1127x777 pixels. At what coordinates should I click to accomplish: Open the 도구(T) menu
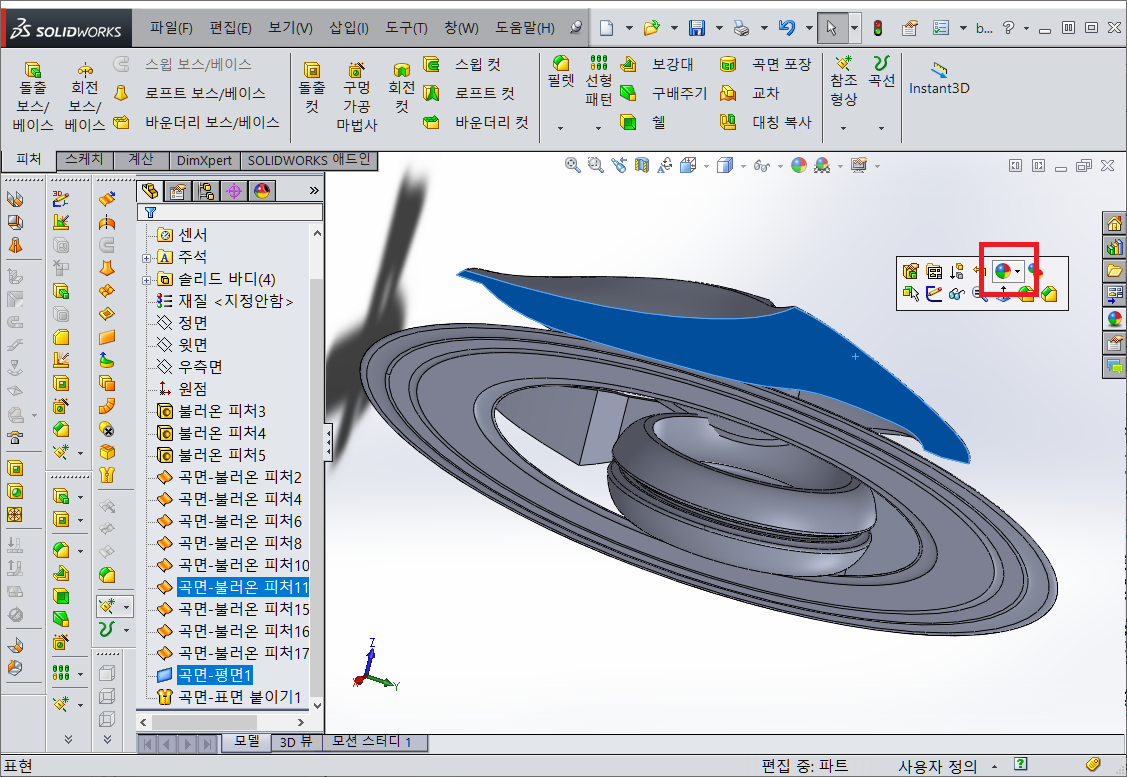(x=406, y=28)
